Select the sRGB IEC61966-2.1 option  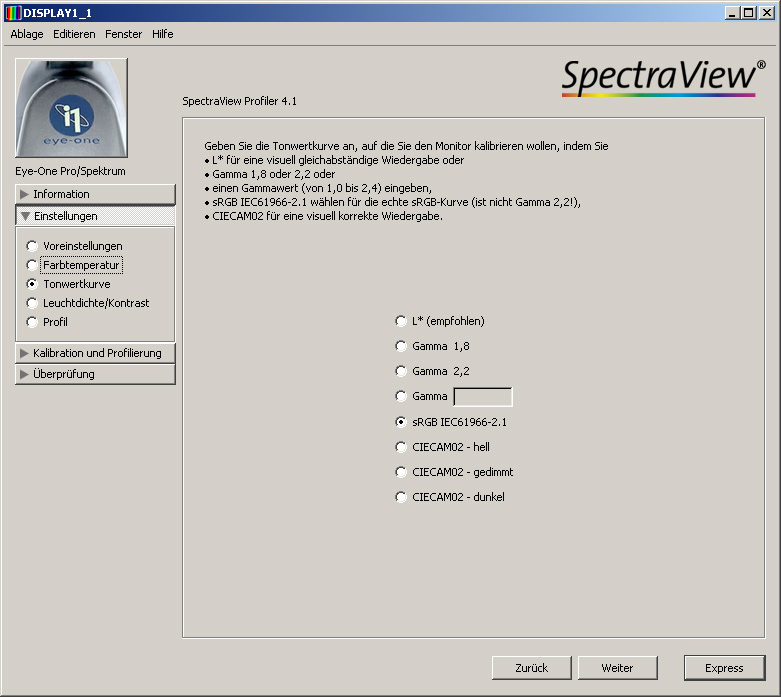[x=400, y=422]
